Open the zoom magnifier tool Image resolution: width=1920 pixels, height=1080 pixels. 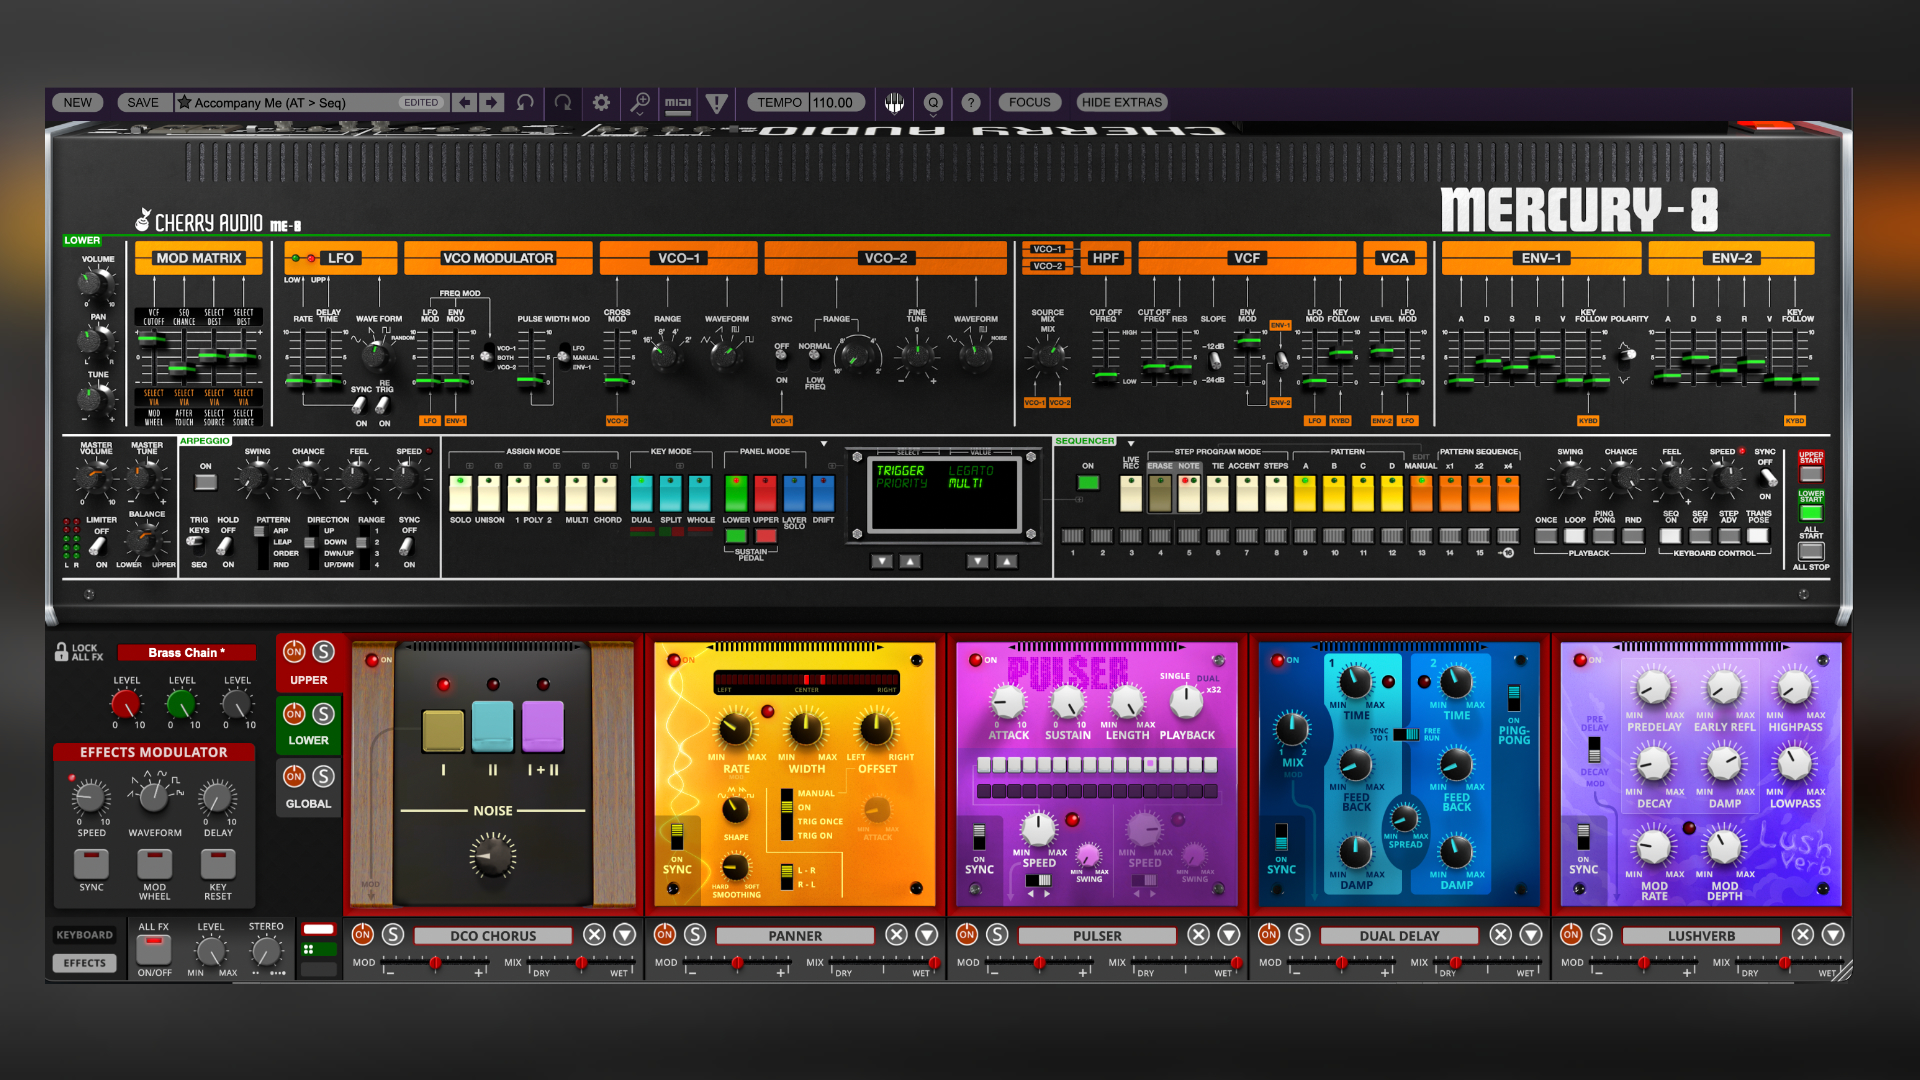point(640,102)
